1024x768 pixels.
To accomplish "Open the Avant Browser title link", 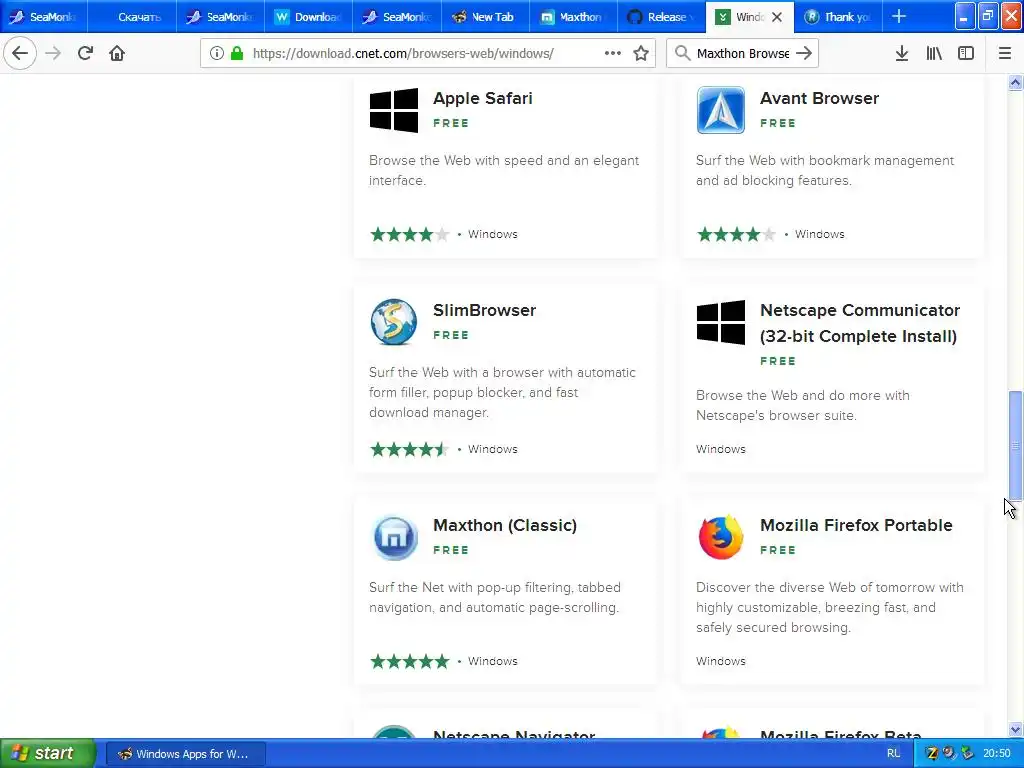I will point(819,99).
